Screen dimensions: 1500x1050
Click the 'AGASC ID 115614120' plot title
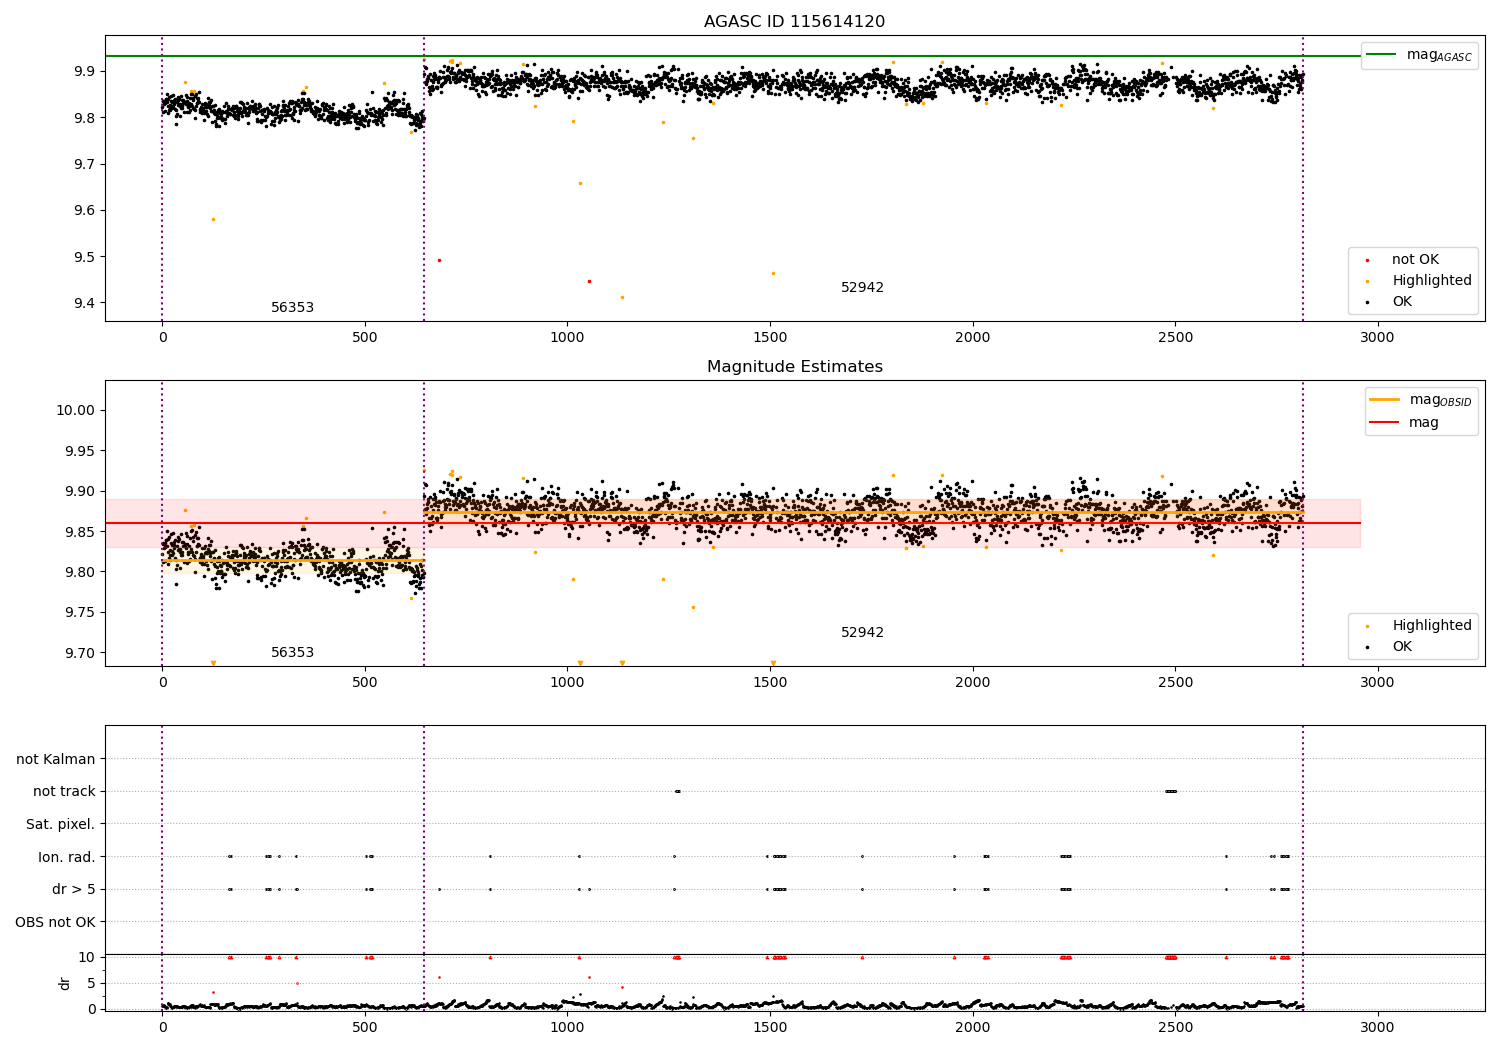794,22
